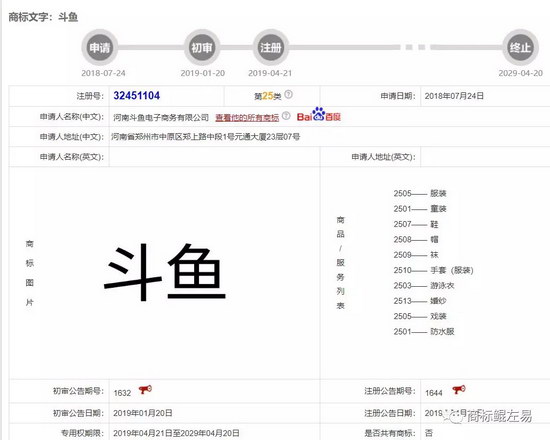Select goods item 2505 服装
Screen dimensions: 550x440
(x=420, y=193)
